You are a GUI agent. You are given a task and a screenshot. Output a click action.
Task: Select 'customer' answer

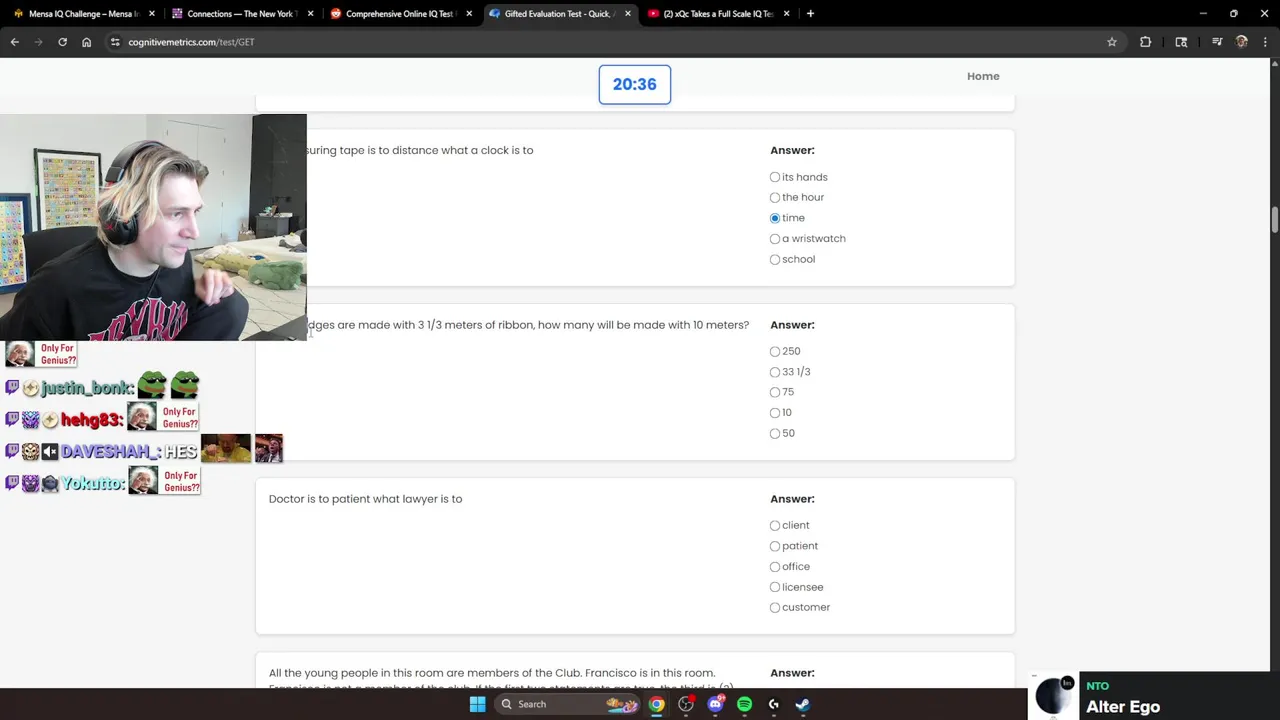click(x=775, y=607)
